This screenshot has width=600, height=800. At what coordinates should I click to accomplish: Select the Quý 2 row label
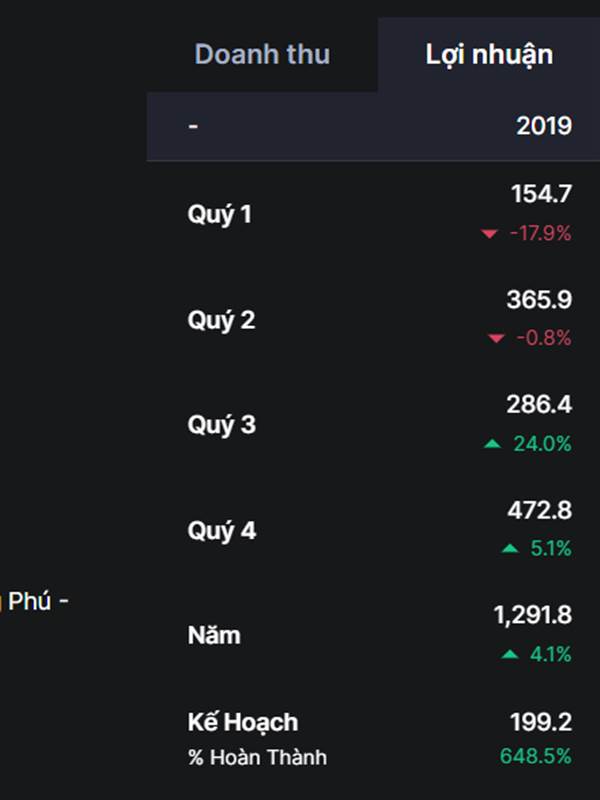221,320
